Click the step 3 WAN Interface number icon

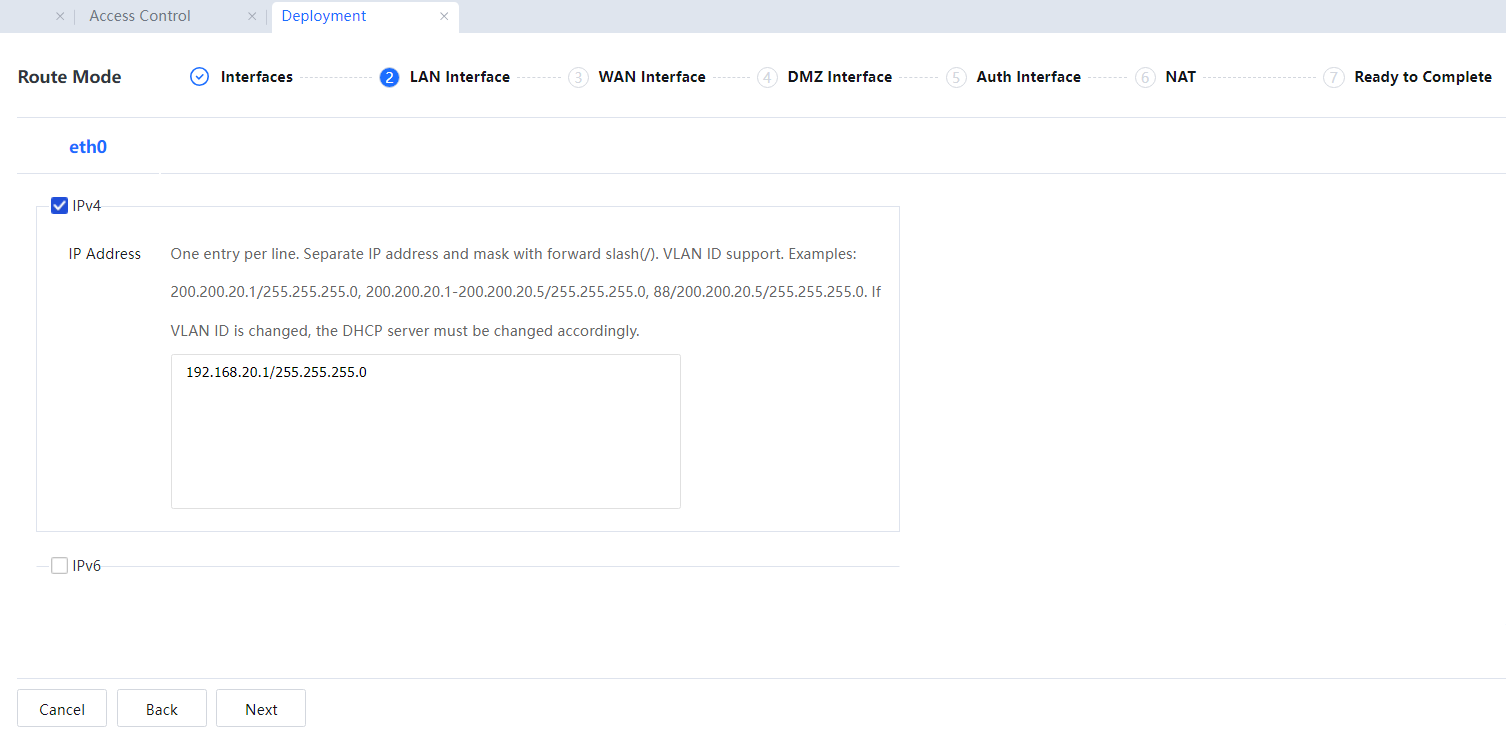pos(578,77)
